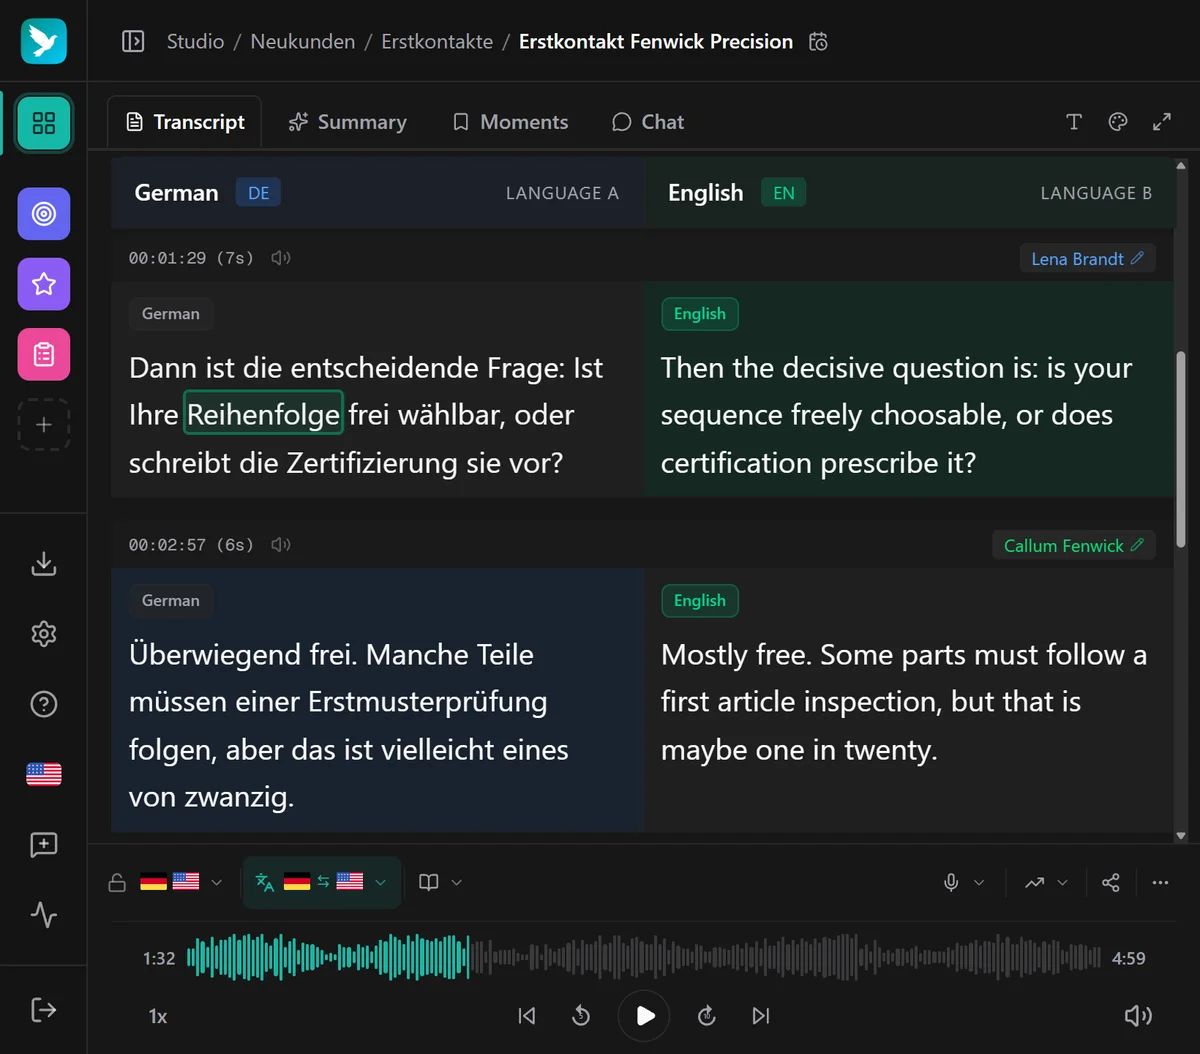This screenshot has width=1200, height=1054.
Task: Open the trend chart dropdown
Action: 1047,882
